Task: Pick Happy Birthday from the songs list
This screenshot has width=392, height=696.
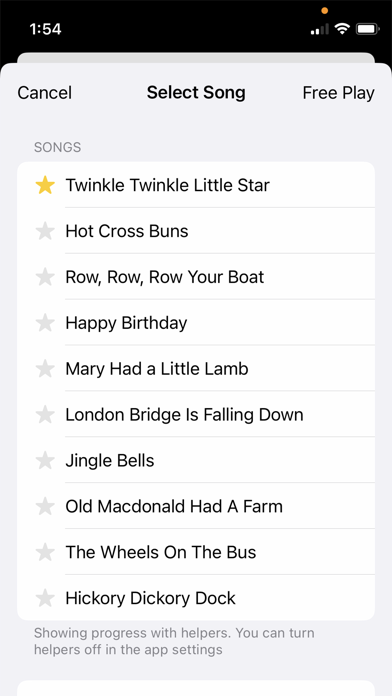Action: coord(196,323)
